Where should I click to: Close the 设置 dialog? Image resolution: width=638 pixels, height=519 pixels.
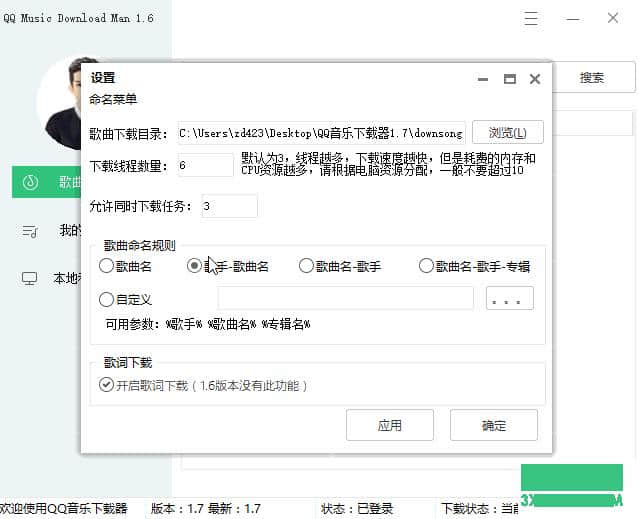[x=535, y=79]
